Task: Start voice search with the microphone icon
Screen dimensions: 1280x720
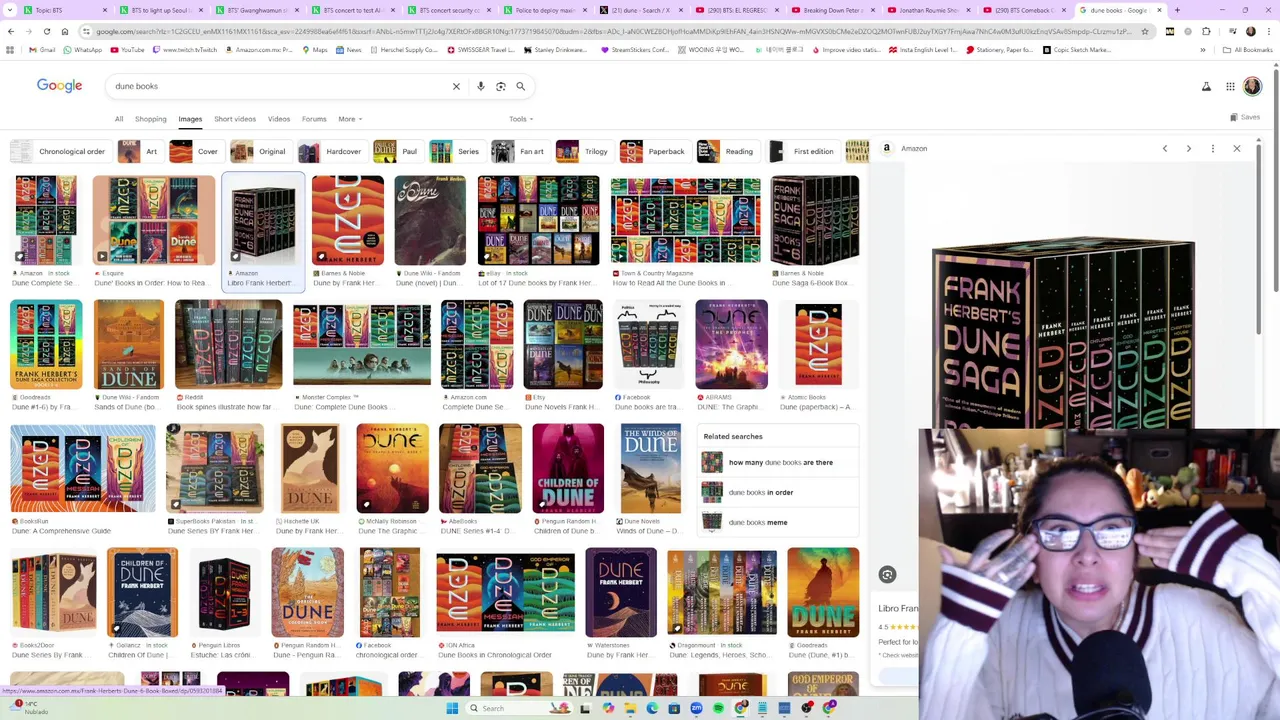Action: [481, 86]
